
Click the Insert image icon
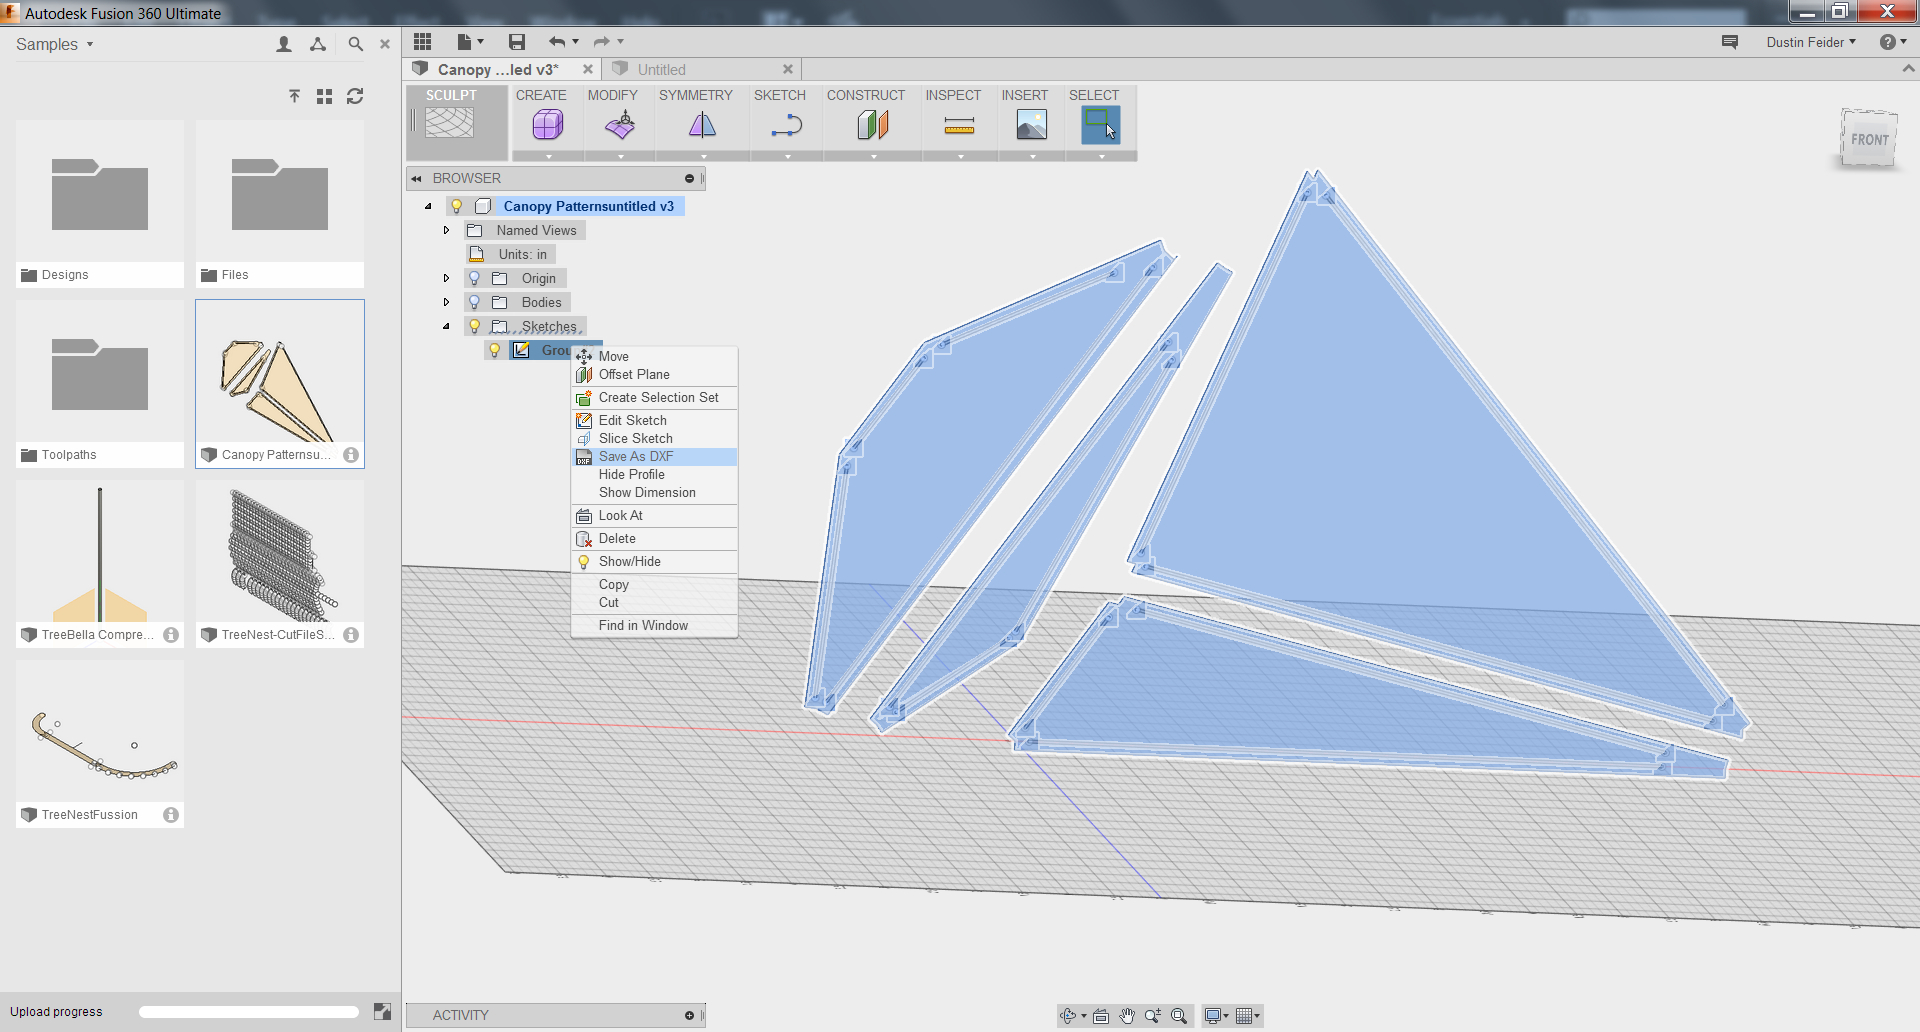[1032, 125]
